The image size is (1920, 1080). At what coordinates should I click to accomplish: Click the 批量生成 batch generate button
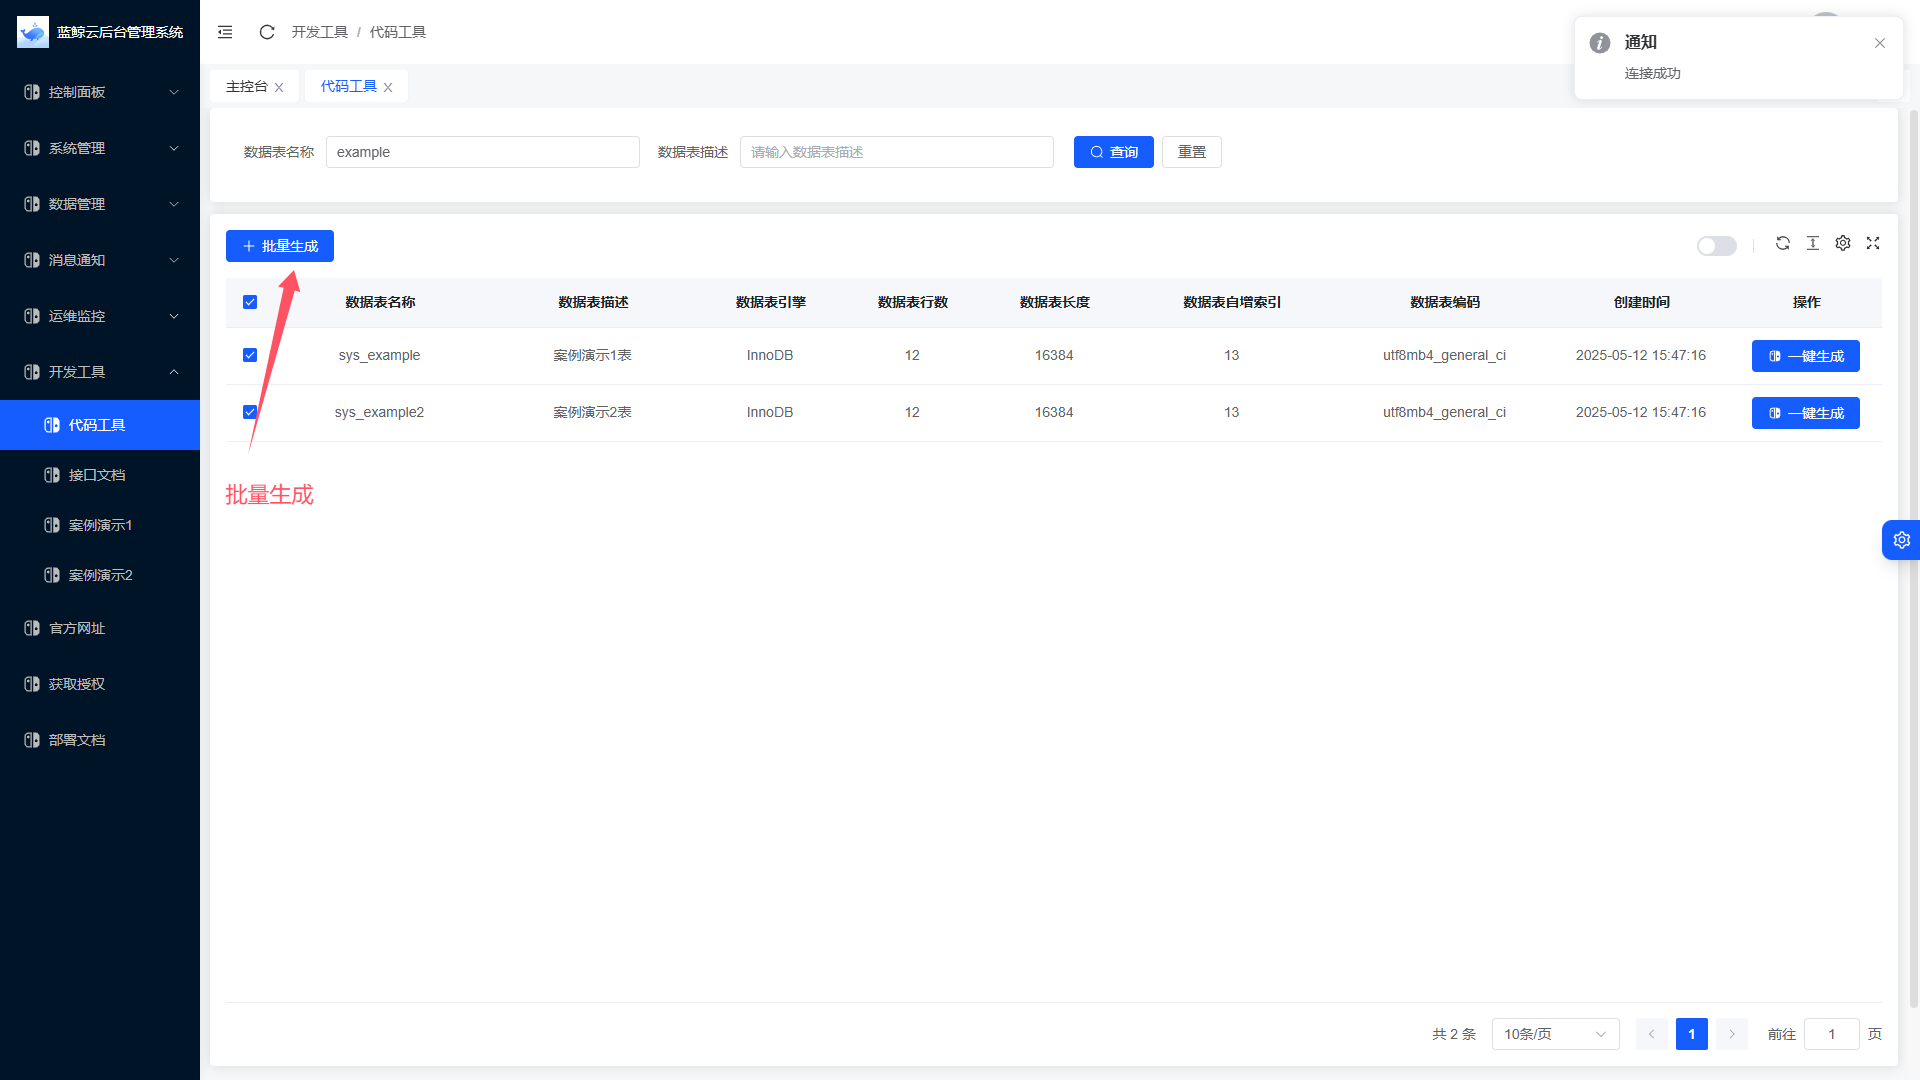tap(280, 246)
